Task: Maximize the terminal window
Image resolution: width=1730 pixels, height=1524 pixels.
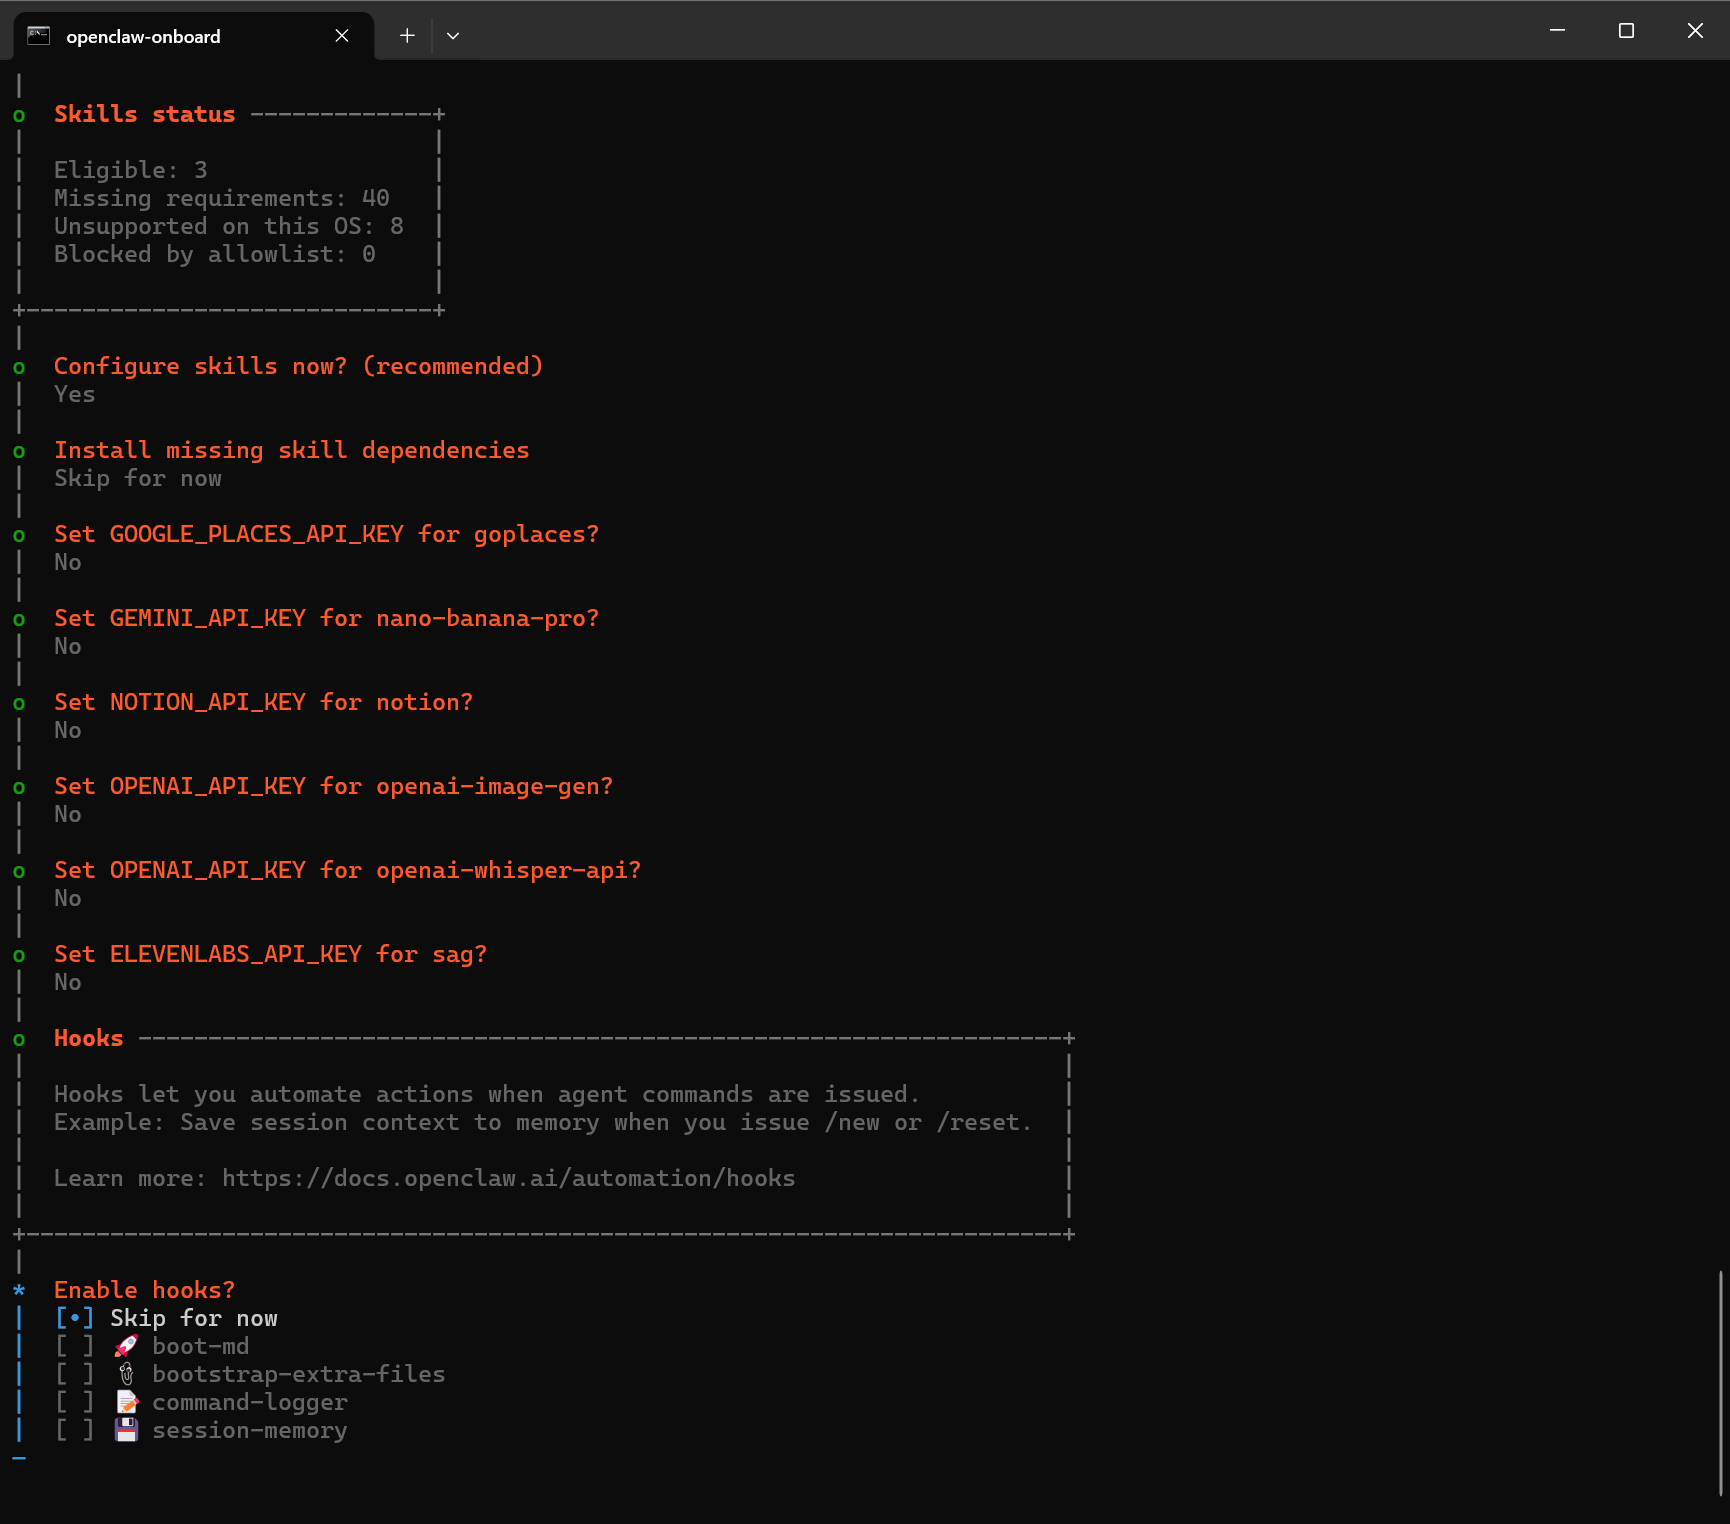Action: click(1626, 31)
